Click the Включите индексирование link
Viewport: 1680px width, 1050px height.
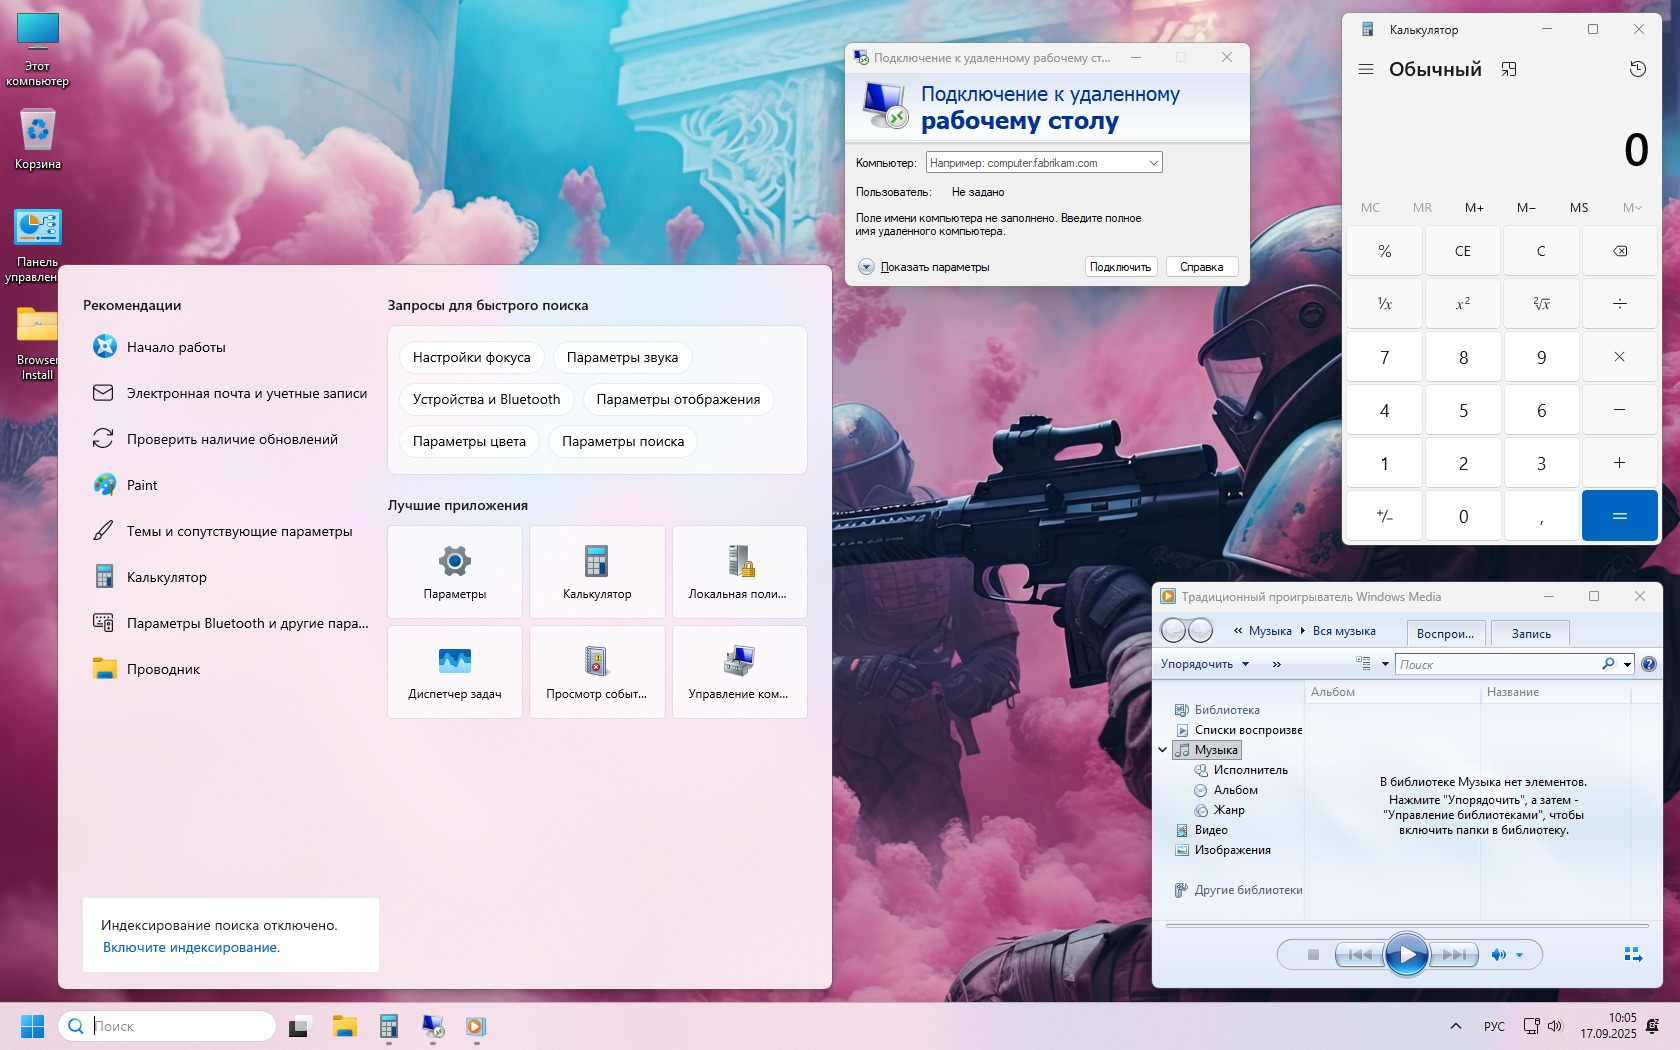(191, 948)
